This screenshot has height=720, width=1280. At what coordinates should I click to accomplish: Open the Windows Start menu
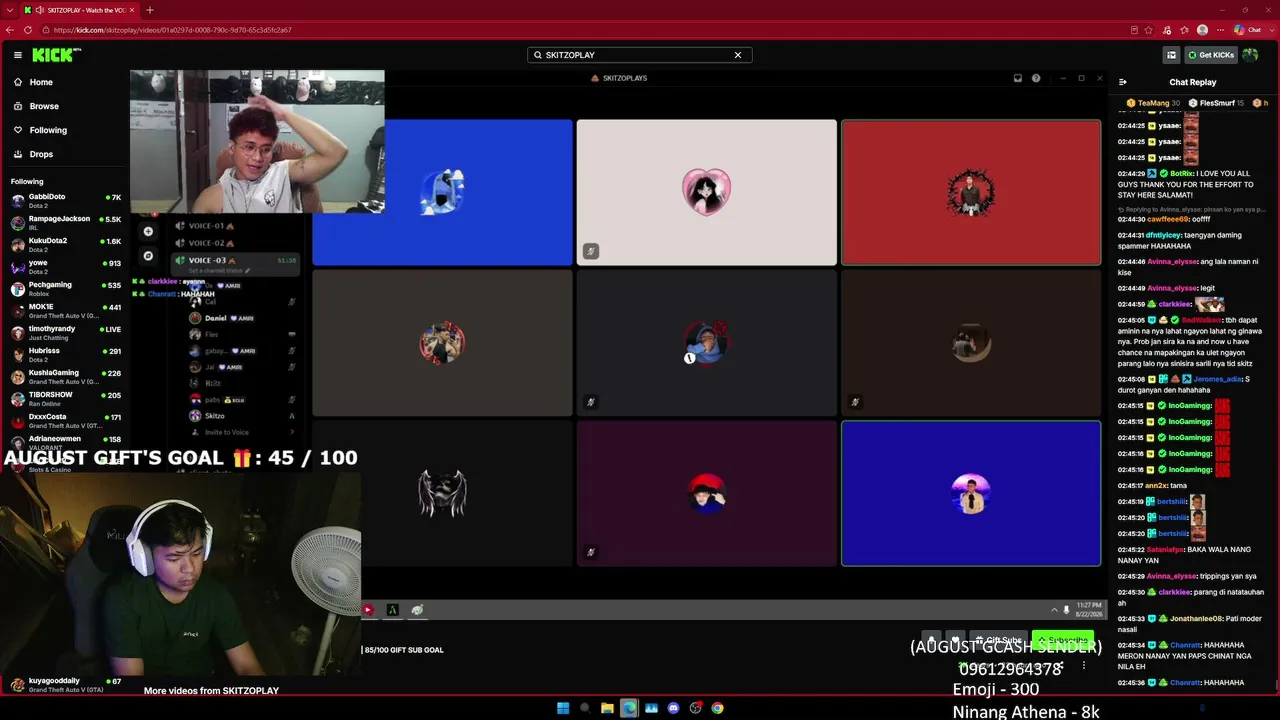tap(563, 708)
